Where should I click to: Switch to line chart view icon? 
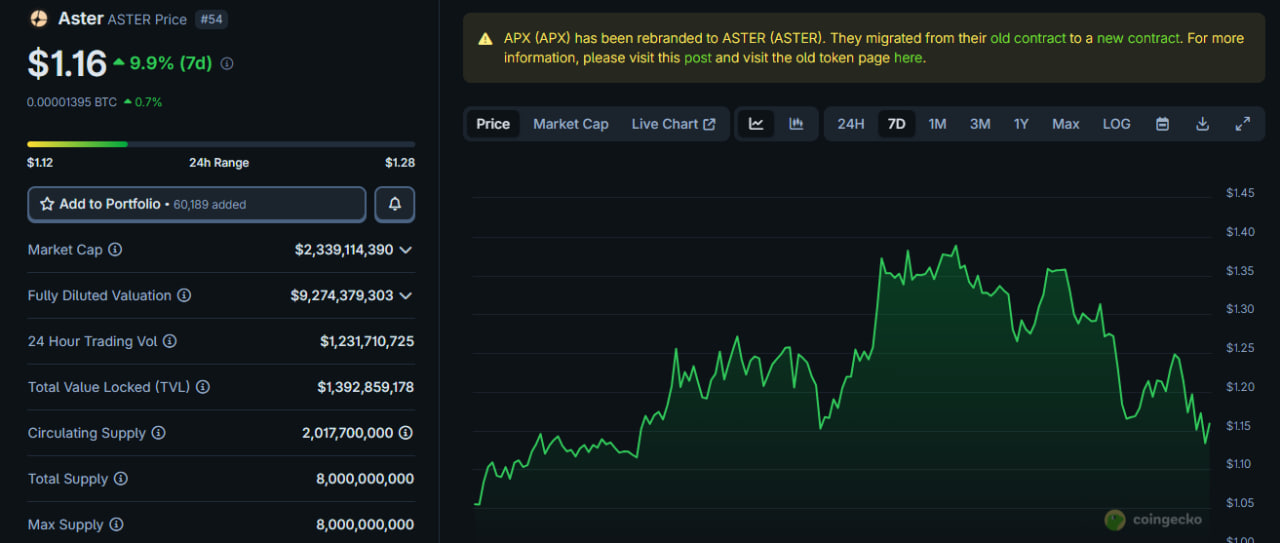coord(756,124)
